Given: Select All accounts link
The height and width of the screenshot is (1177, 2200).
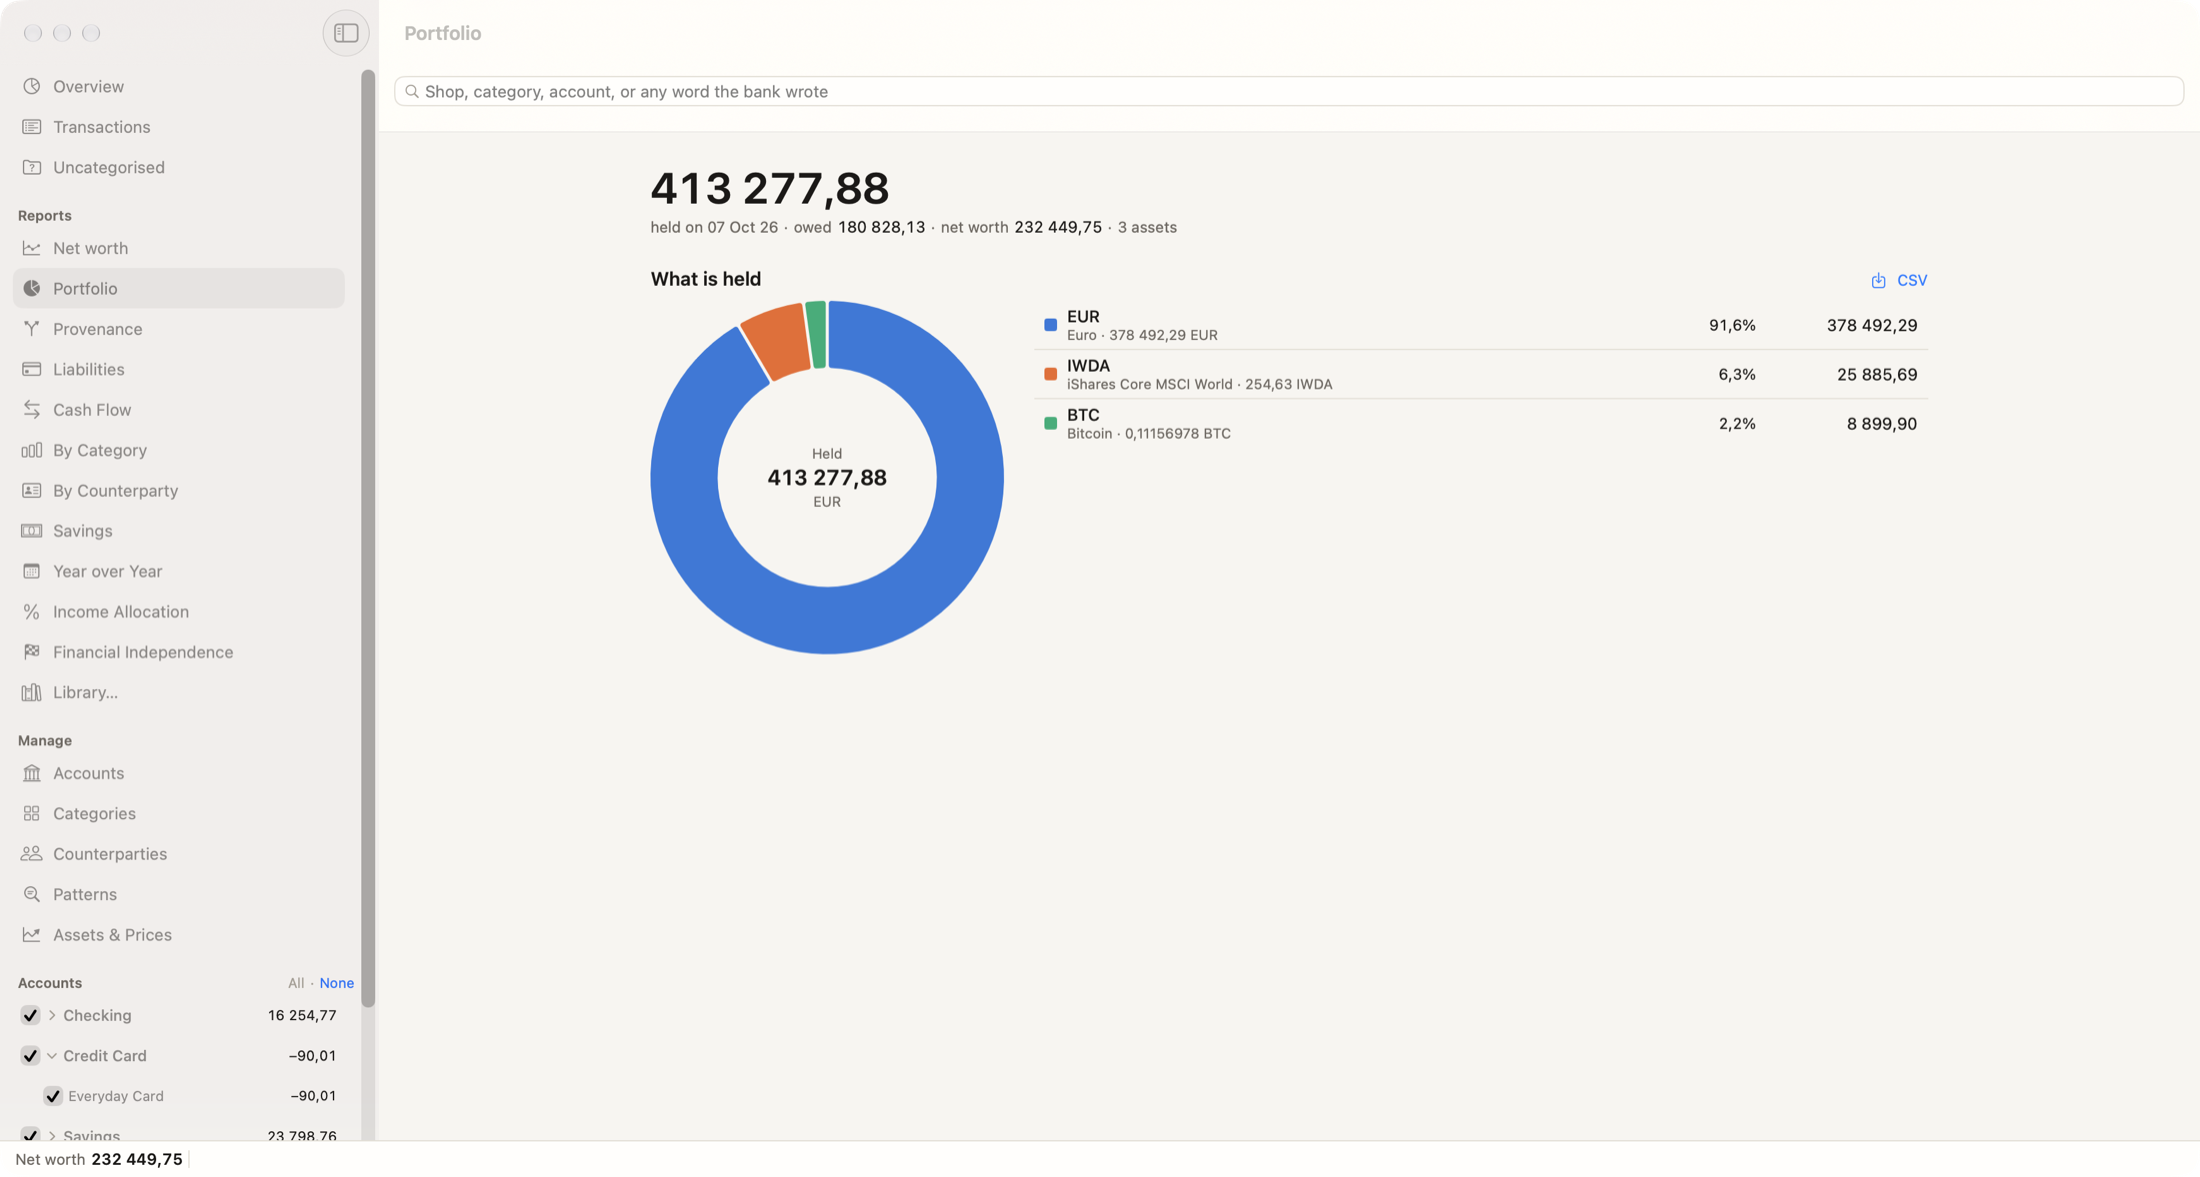Looking at the screenshot, I should point(296,983).
